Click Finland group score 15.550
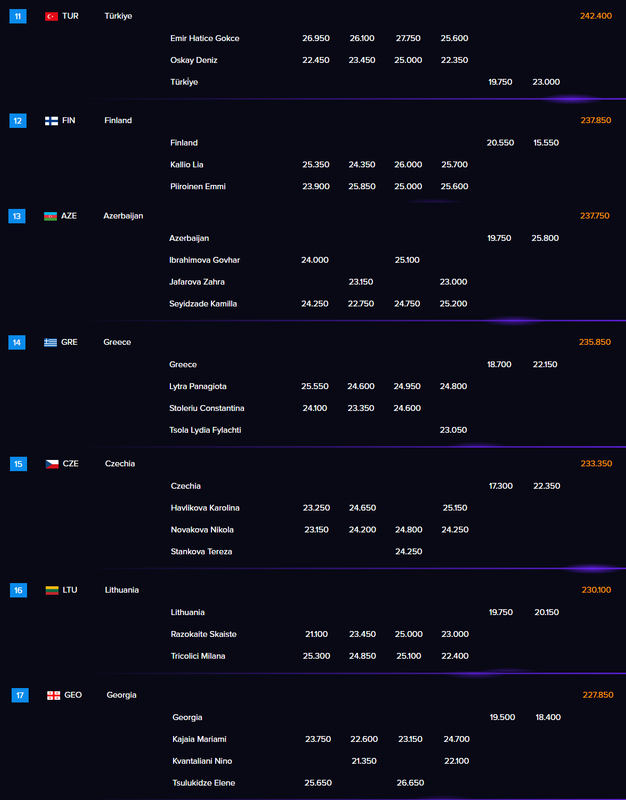This screenshot has width=626, height=800. (x=546, y=143)
